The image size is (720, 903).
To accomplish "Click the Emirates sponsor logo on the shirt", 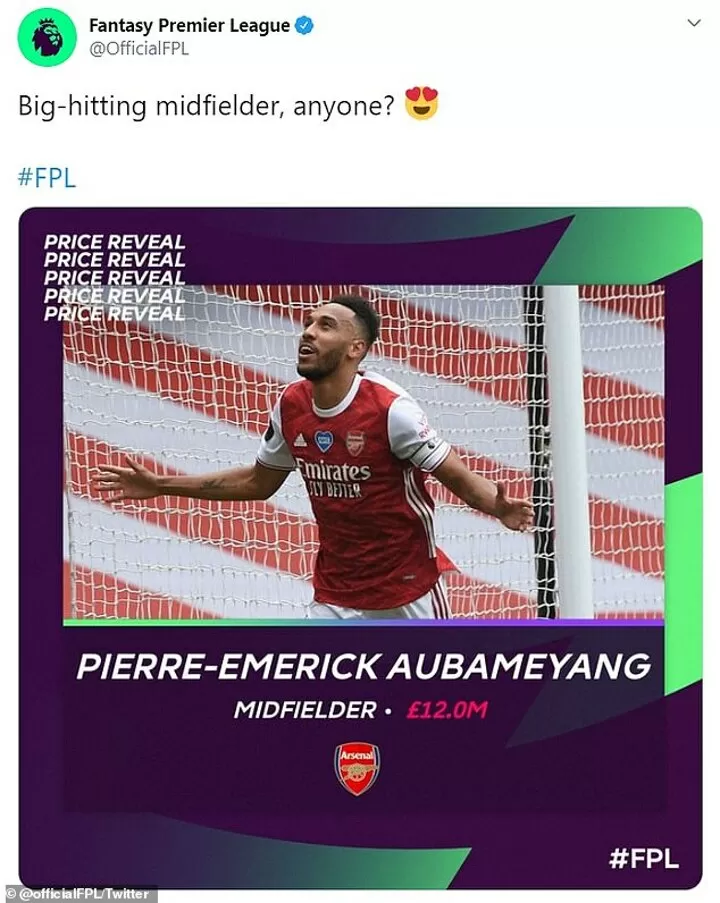I will point(333,472).
